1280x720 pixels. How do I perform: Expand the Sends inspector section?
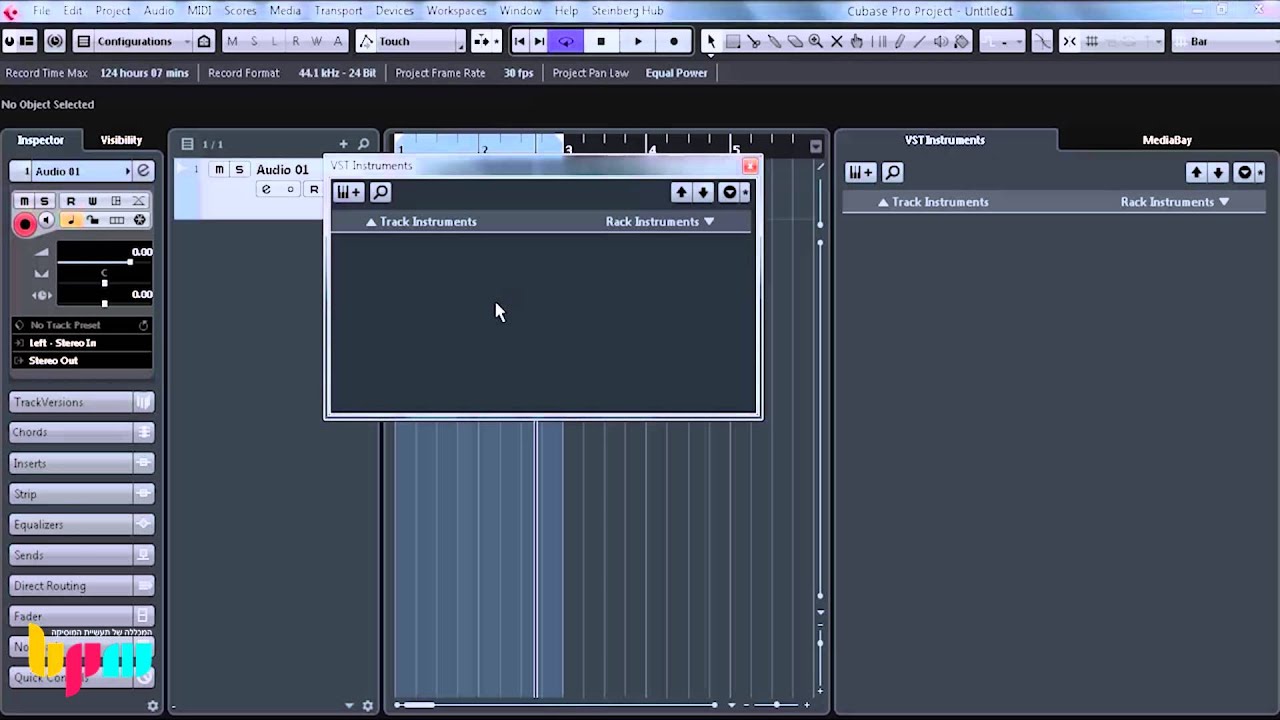point(81,555)
